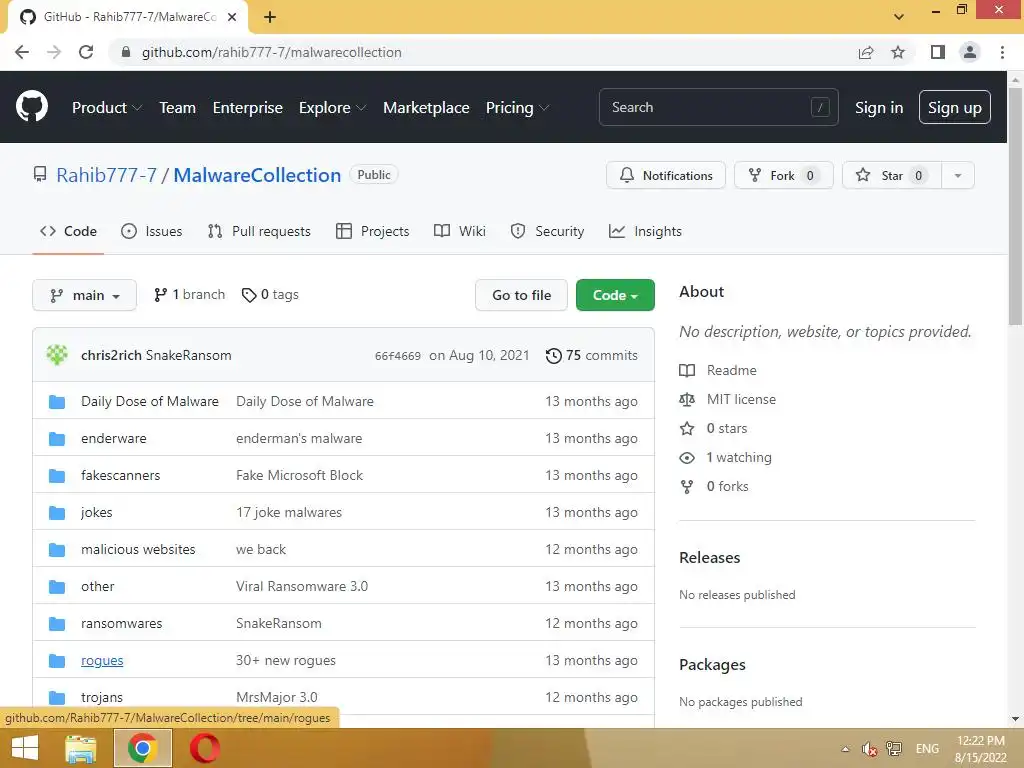Expand the Explore menu
Image resolution: width=1024 pixels, height=768 pixels.
coord(332,108)
